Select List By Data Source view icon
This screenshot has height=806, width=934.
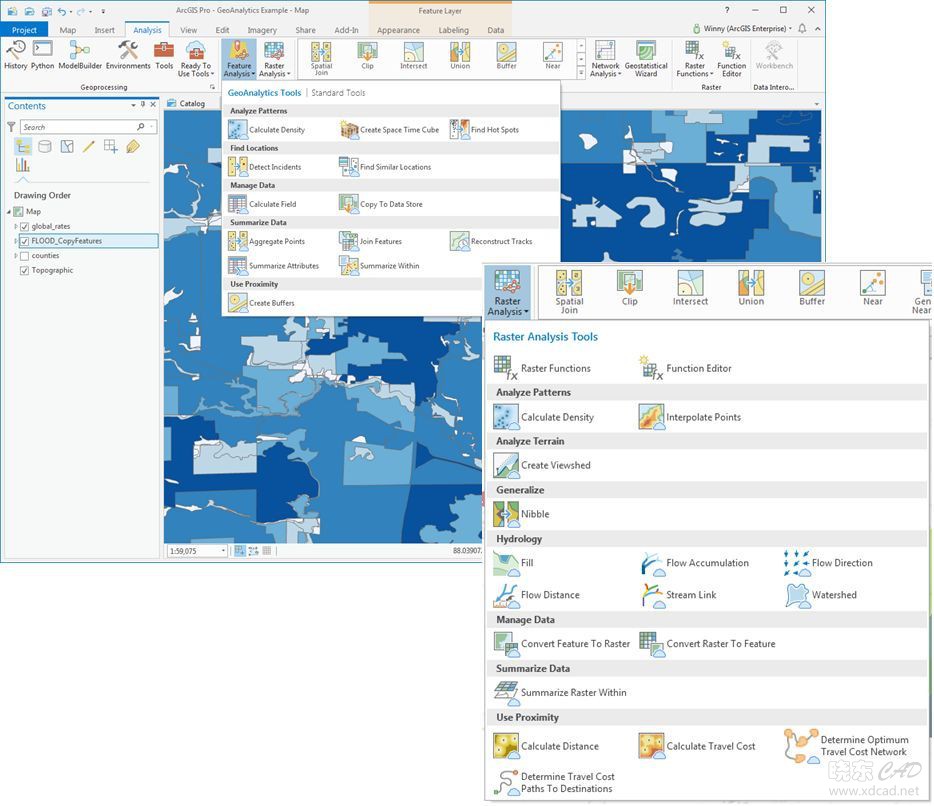pyautogui.click(x=45, y=146)
